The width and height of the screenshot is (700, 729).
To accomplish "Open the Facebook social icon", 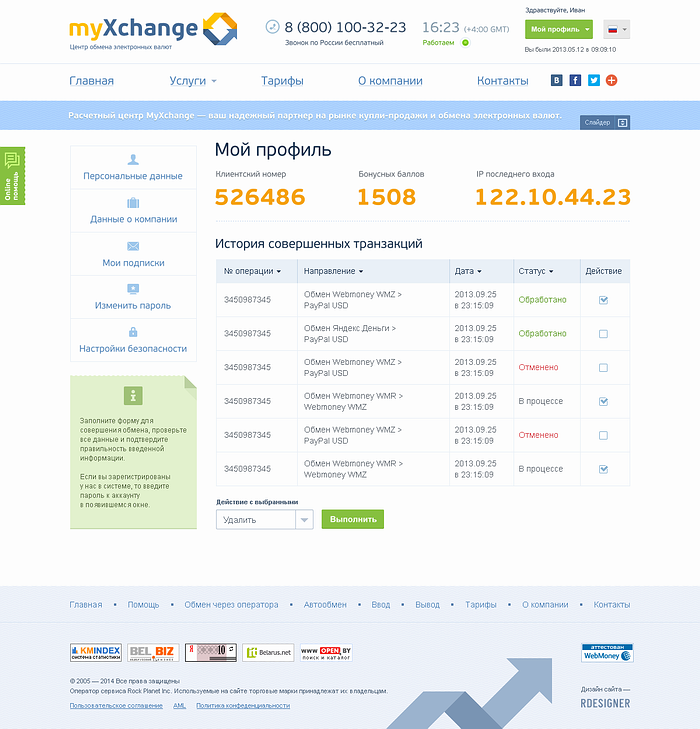I will point(575,80).
